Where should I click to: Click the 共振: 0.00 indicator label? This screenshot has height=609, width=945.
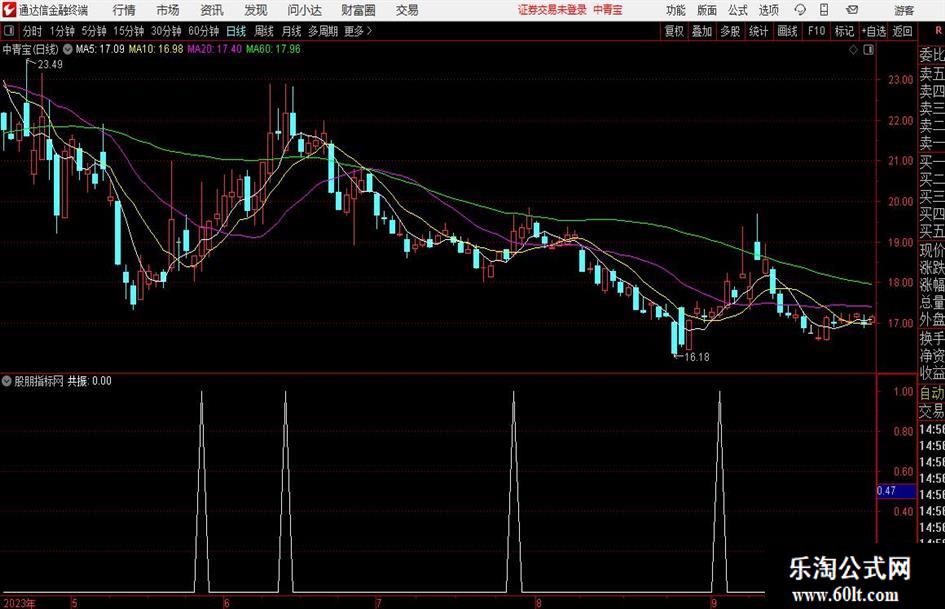pyautogui.click(x=89, y=381)
